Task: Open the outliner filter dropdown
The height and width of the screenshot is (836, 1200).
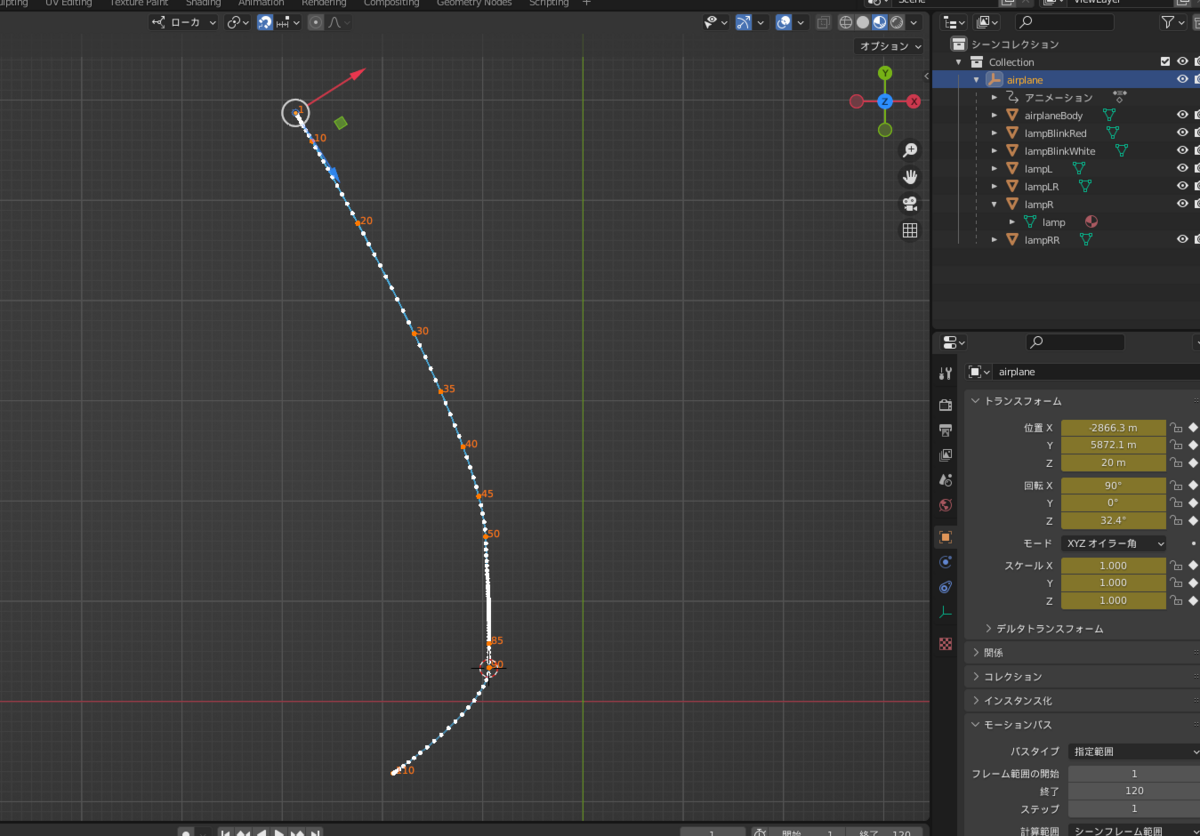Action: (1173, 22)
